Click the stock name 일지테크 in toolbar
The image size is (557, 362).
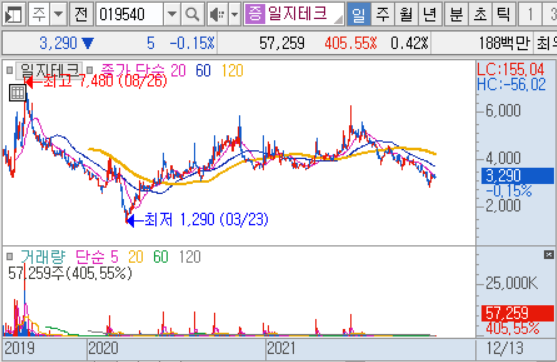(298, 13)
